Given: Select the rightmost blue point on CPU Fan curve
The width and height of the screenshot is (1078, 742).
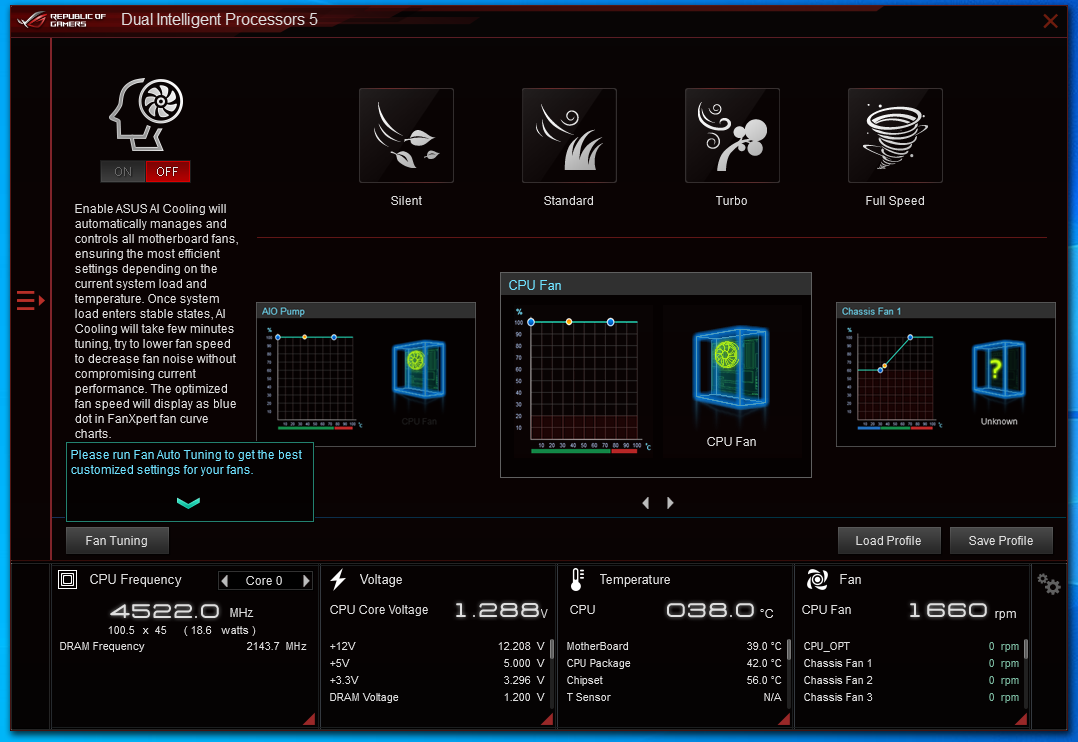Looking at the screenshot, I should [x=610, y=322].
